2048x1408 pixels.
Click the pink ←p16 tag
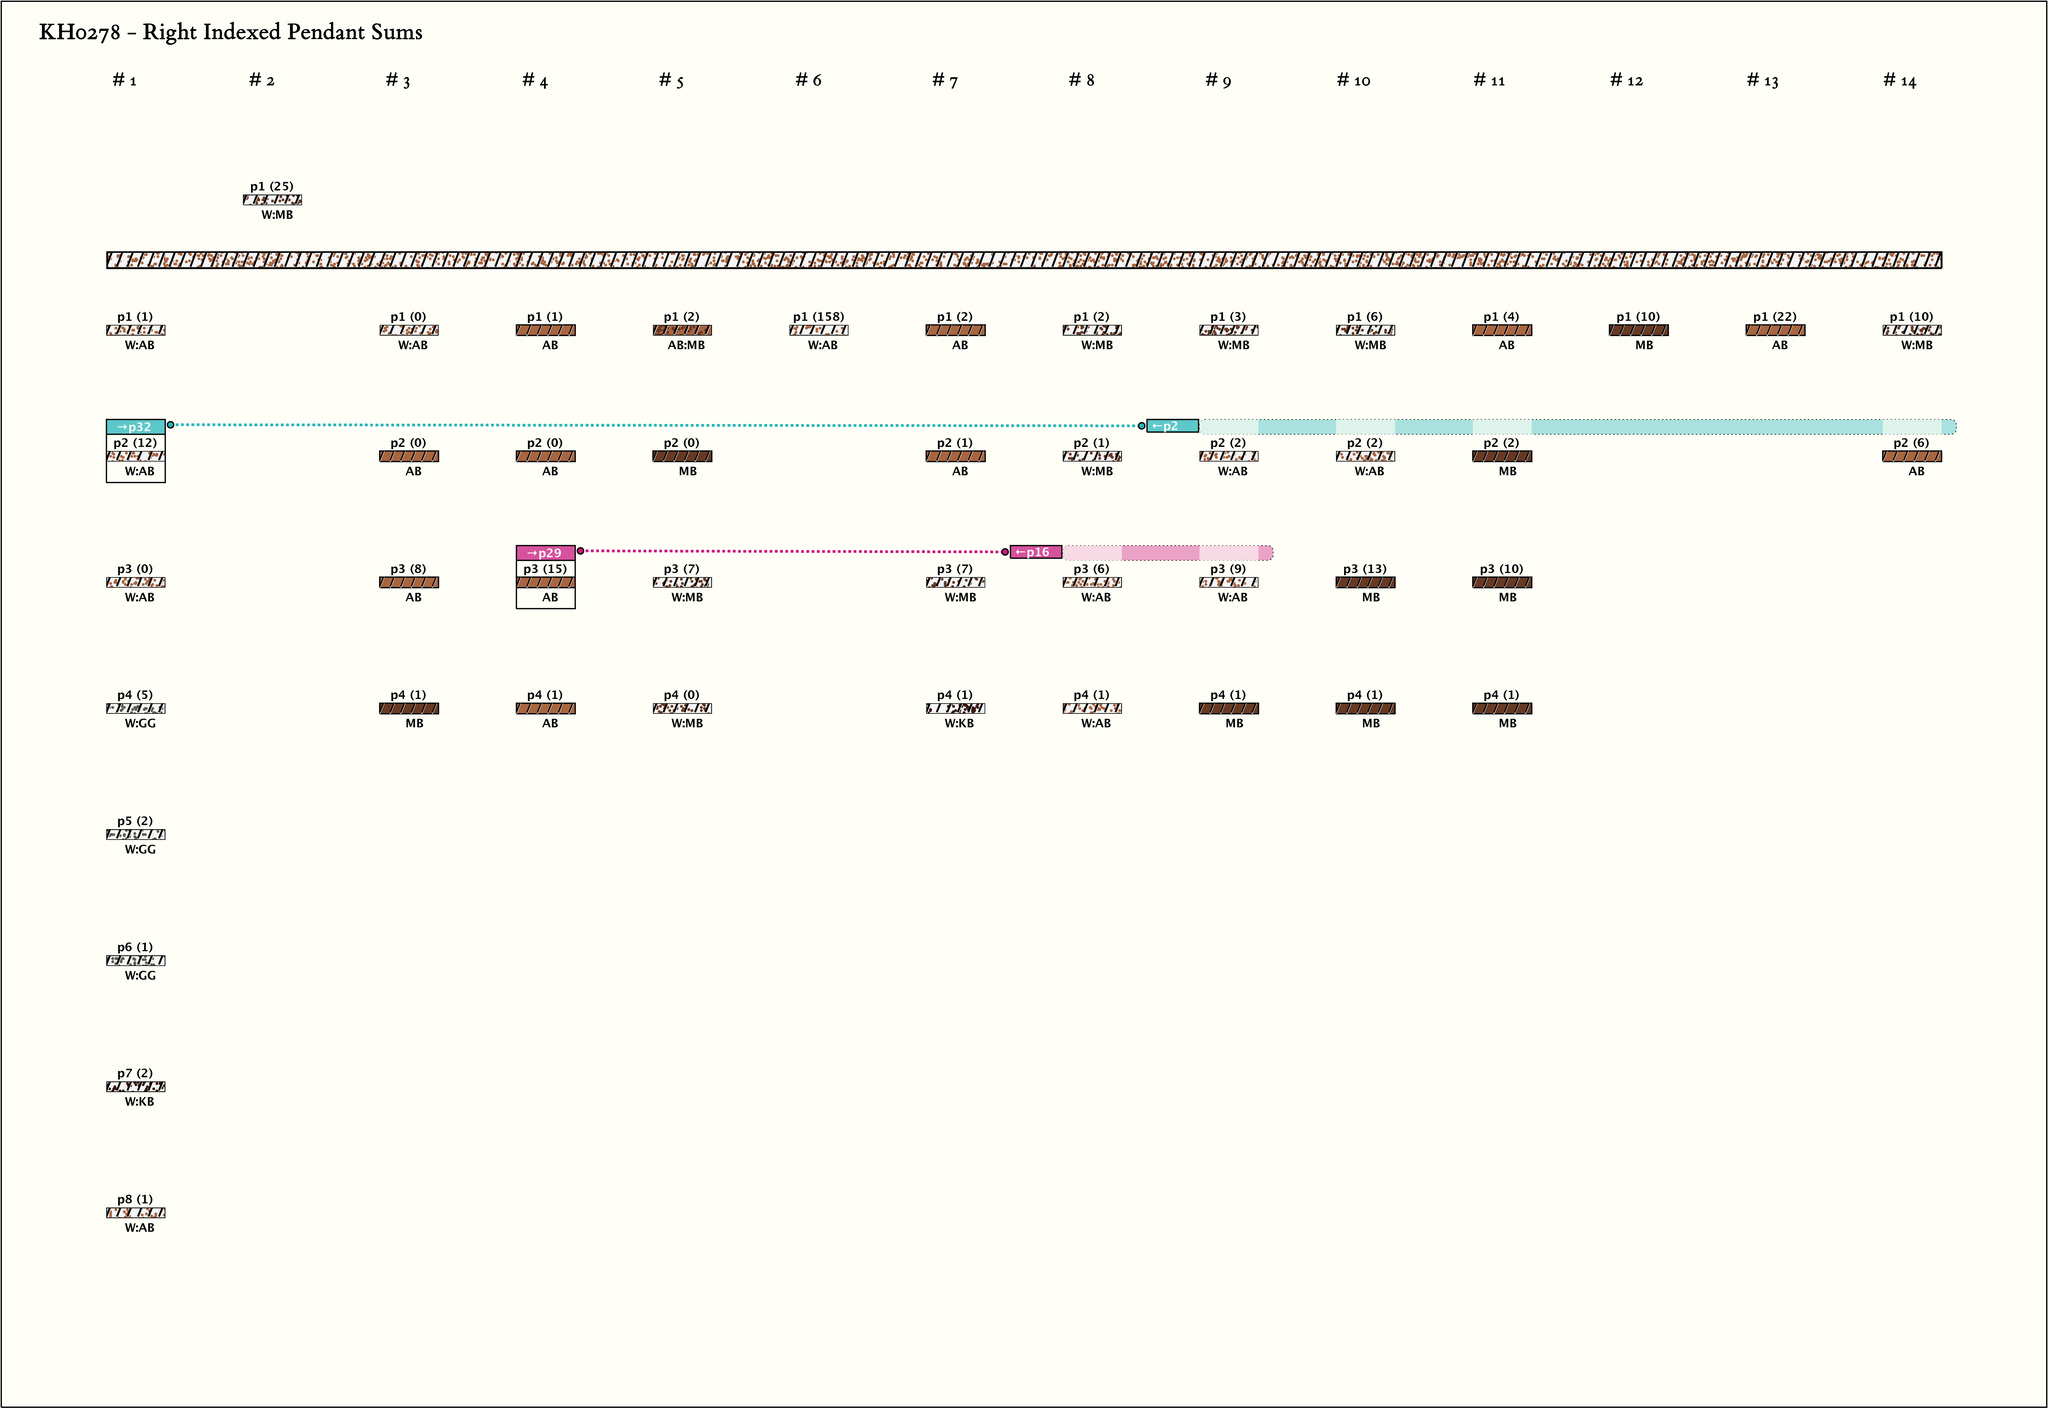coord(1036,552)
